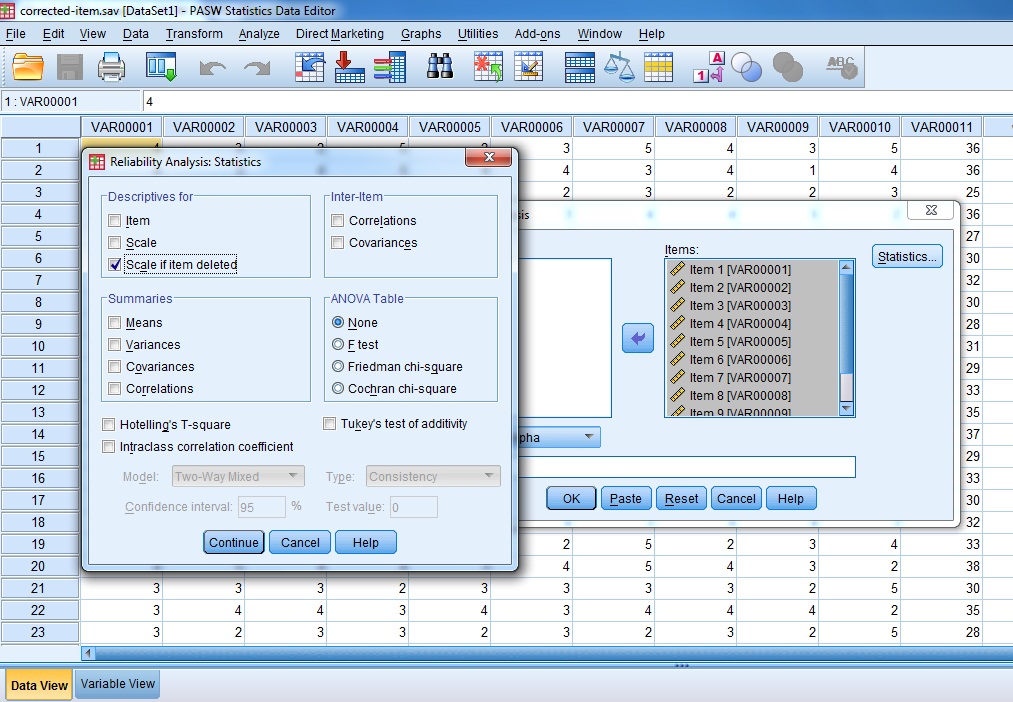Screen dimensions: 1013x702
Task: Switch to the Variable View tab
Action: point(117,684)
